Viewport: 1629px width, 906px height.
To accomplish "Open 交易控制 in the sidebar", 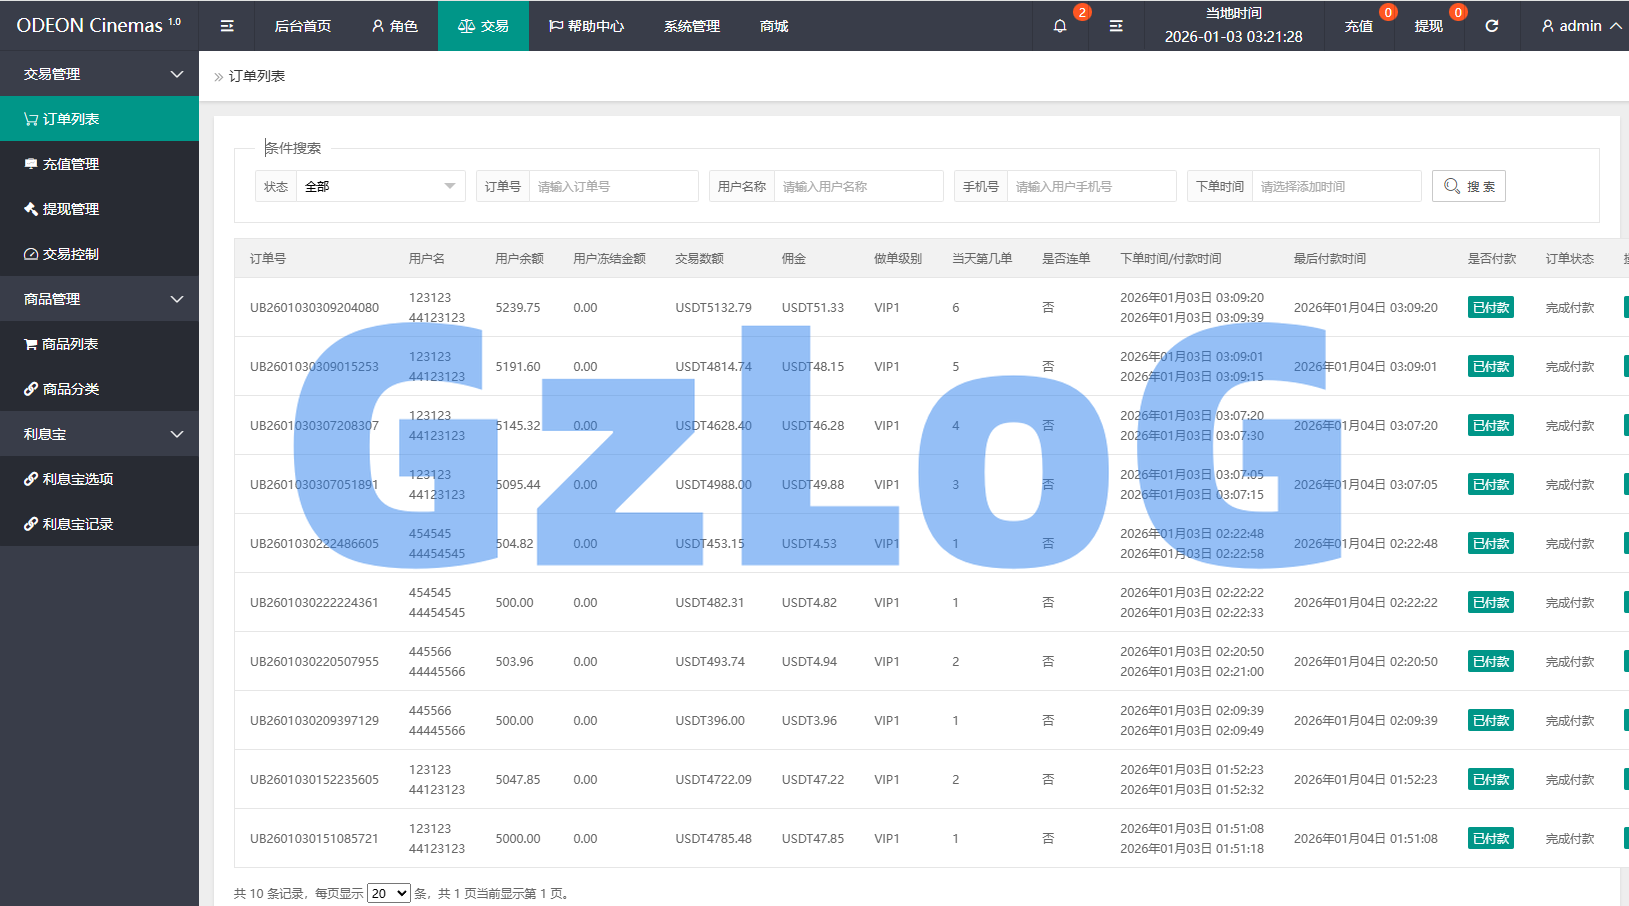I will (70, 254).
